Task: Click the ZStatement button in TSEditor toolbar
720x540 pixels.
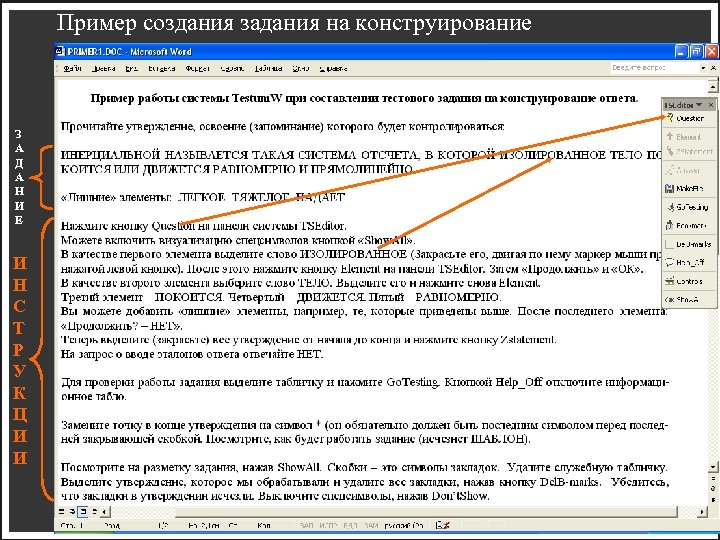Action: (x=690, y=151)
